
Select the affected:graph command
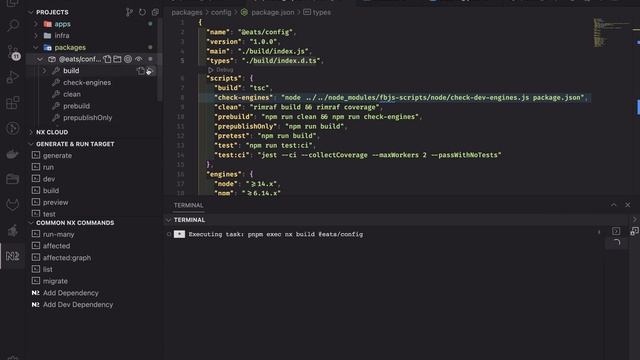point(67,258)
